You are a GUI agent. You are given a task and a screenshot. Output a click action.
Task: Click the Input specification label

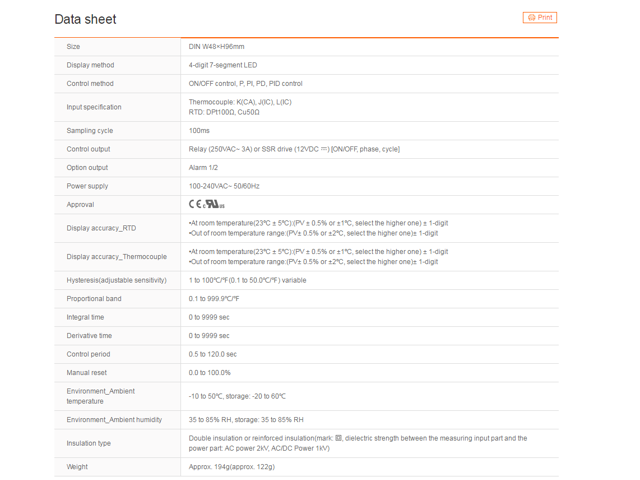(94, 107)
